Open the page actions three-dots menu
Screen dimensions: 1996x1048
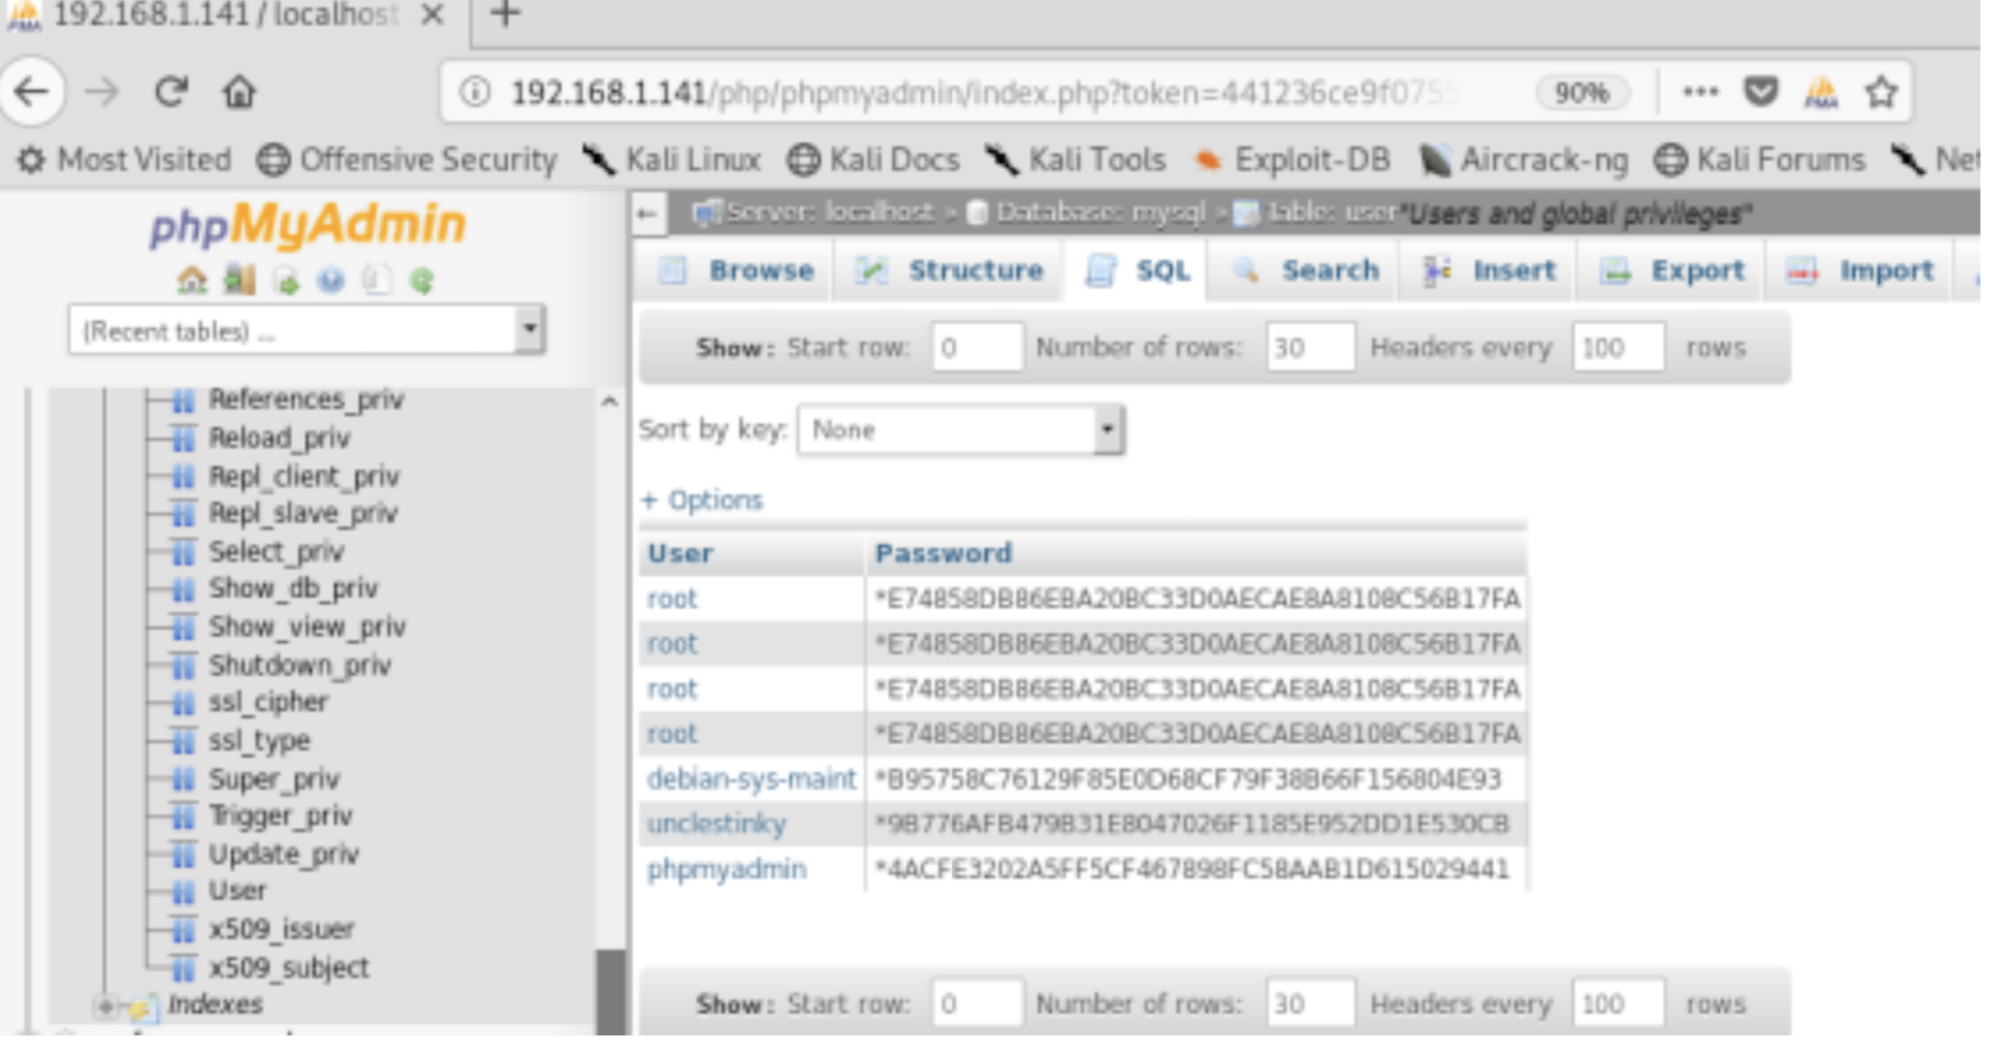(x=1701, y=92)
